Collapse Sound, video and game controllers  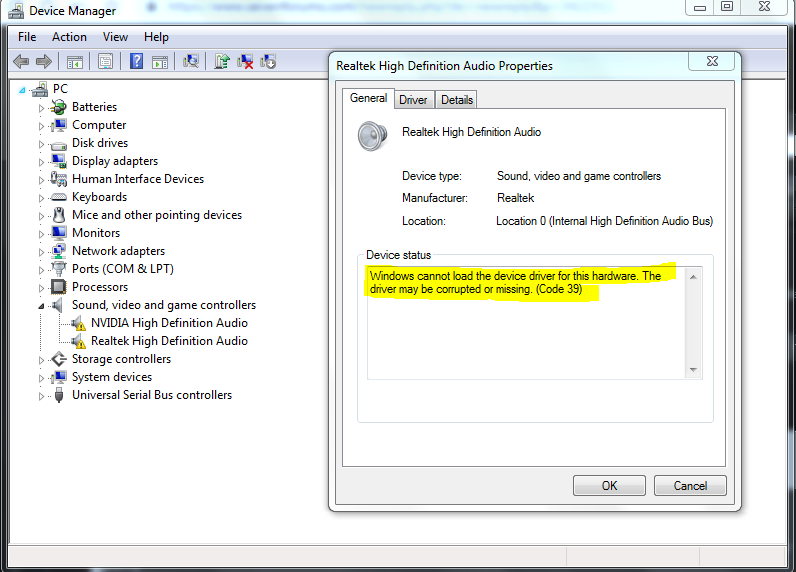[x=42, y=306]
